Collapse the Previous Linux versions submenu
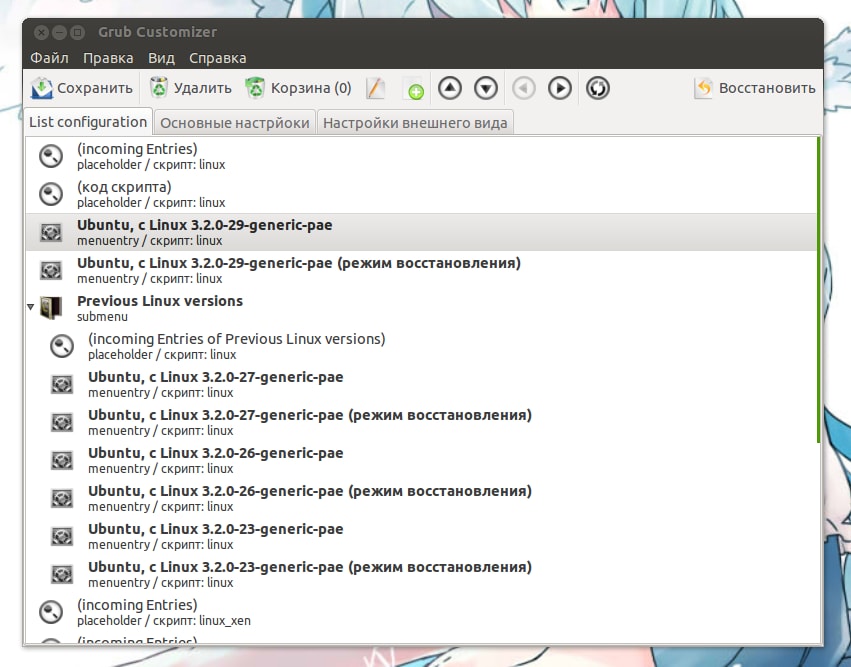The image size is (851, 667). [x=31, y=307]
